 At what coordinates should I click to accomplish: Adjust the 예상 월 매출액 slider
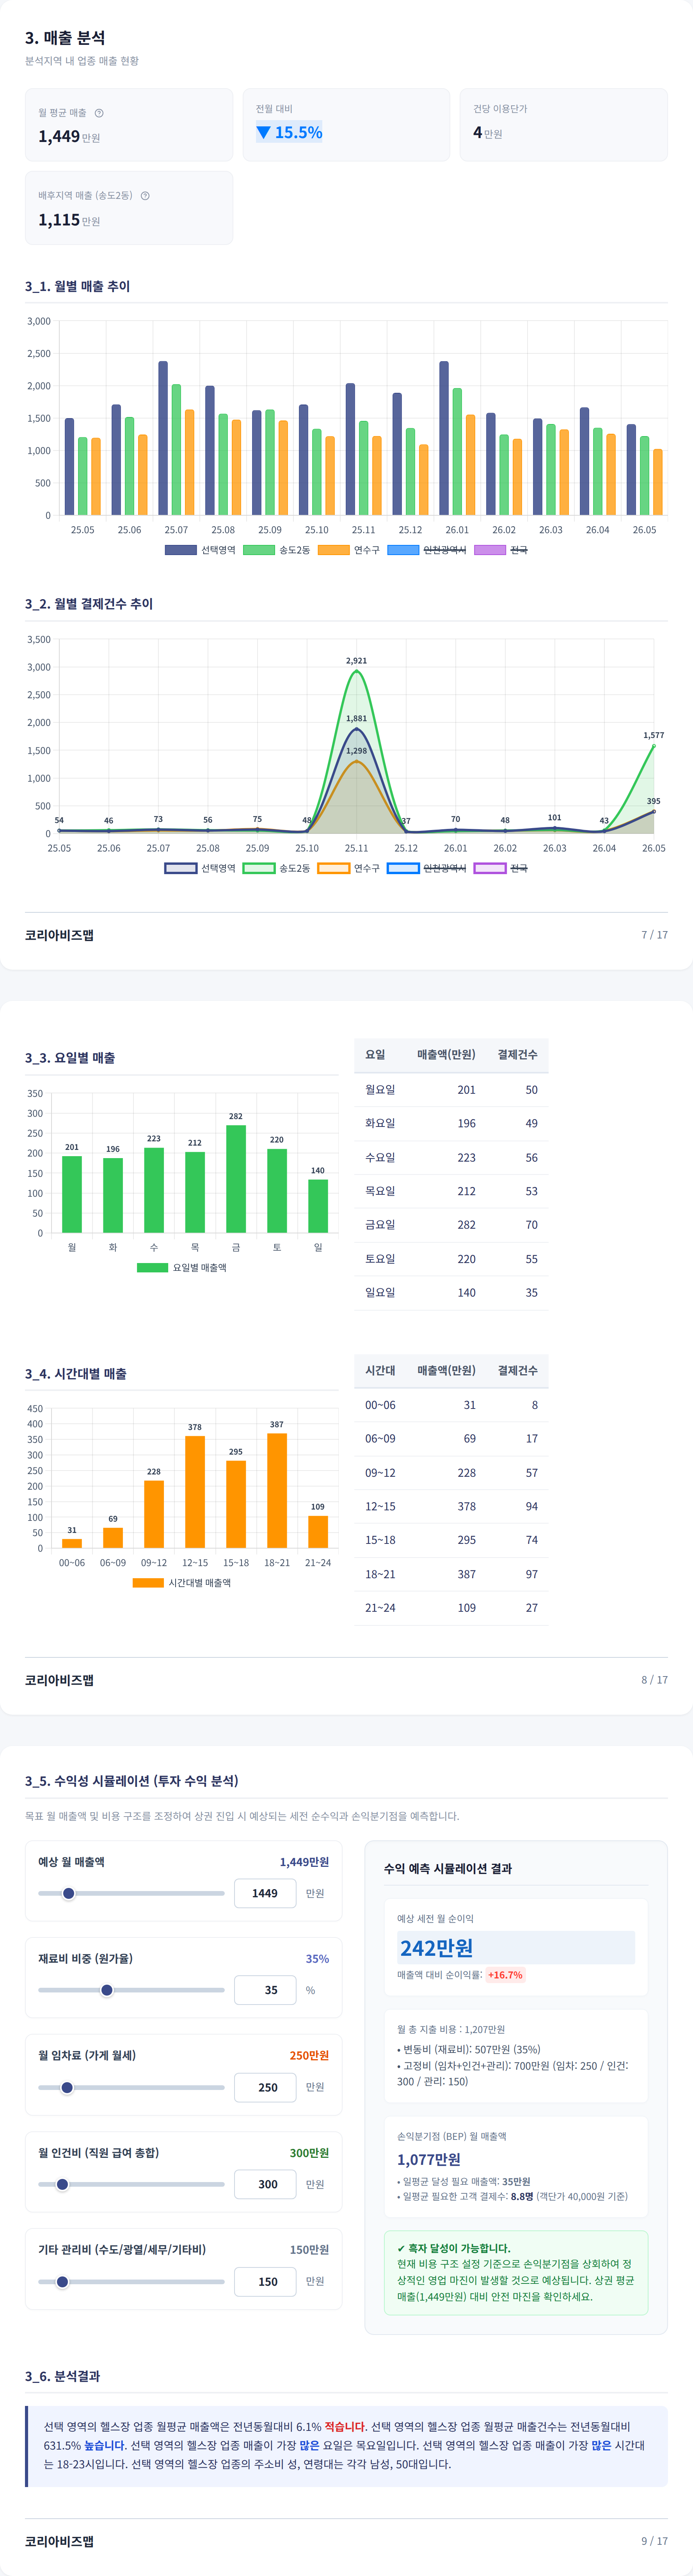(131, 1893)
